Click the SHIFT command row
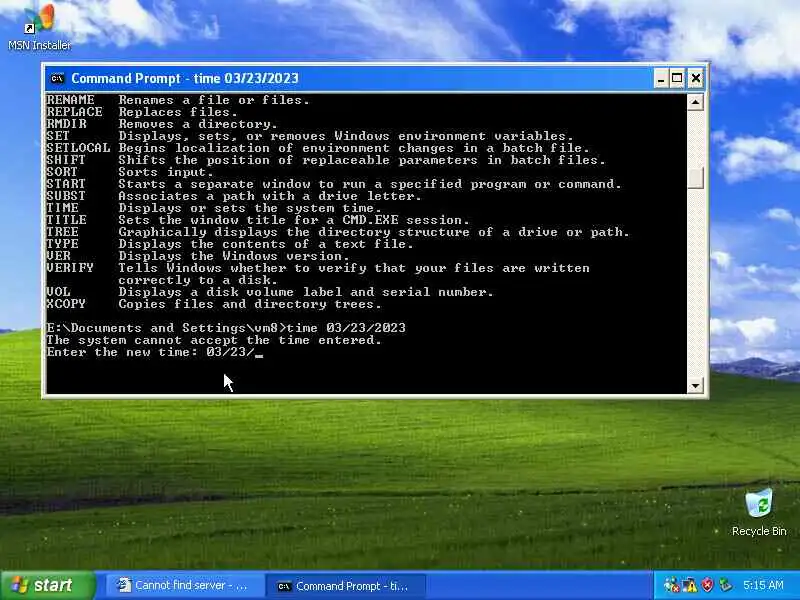 click(326, 160)
